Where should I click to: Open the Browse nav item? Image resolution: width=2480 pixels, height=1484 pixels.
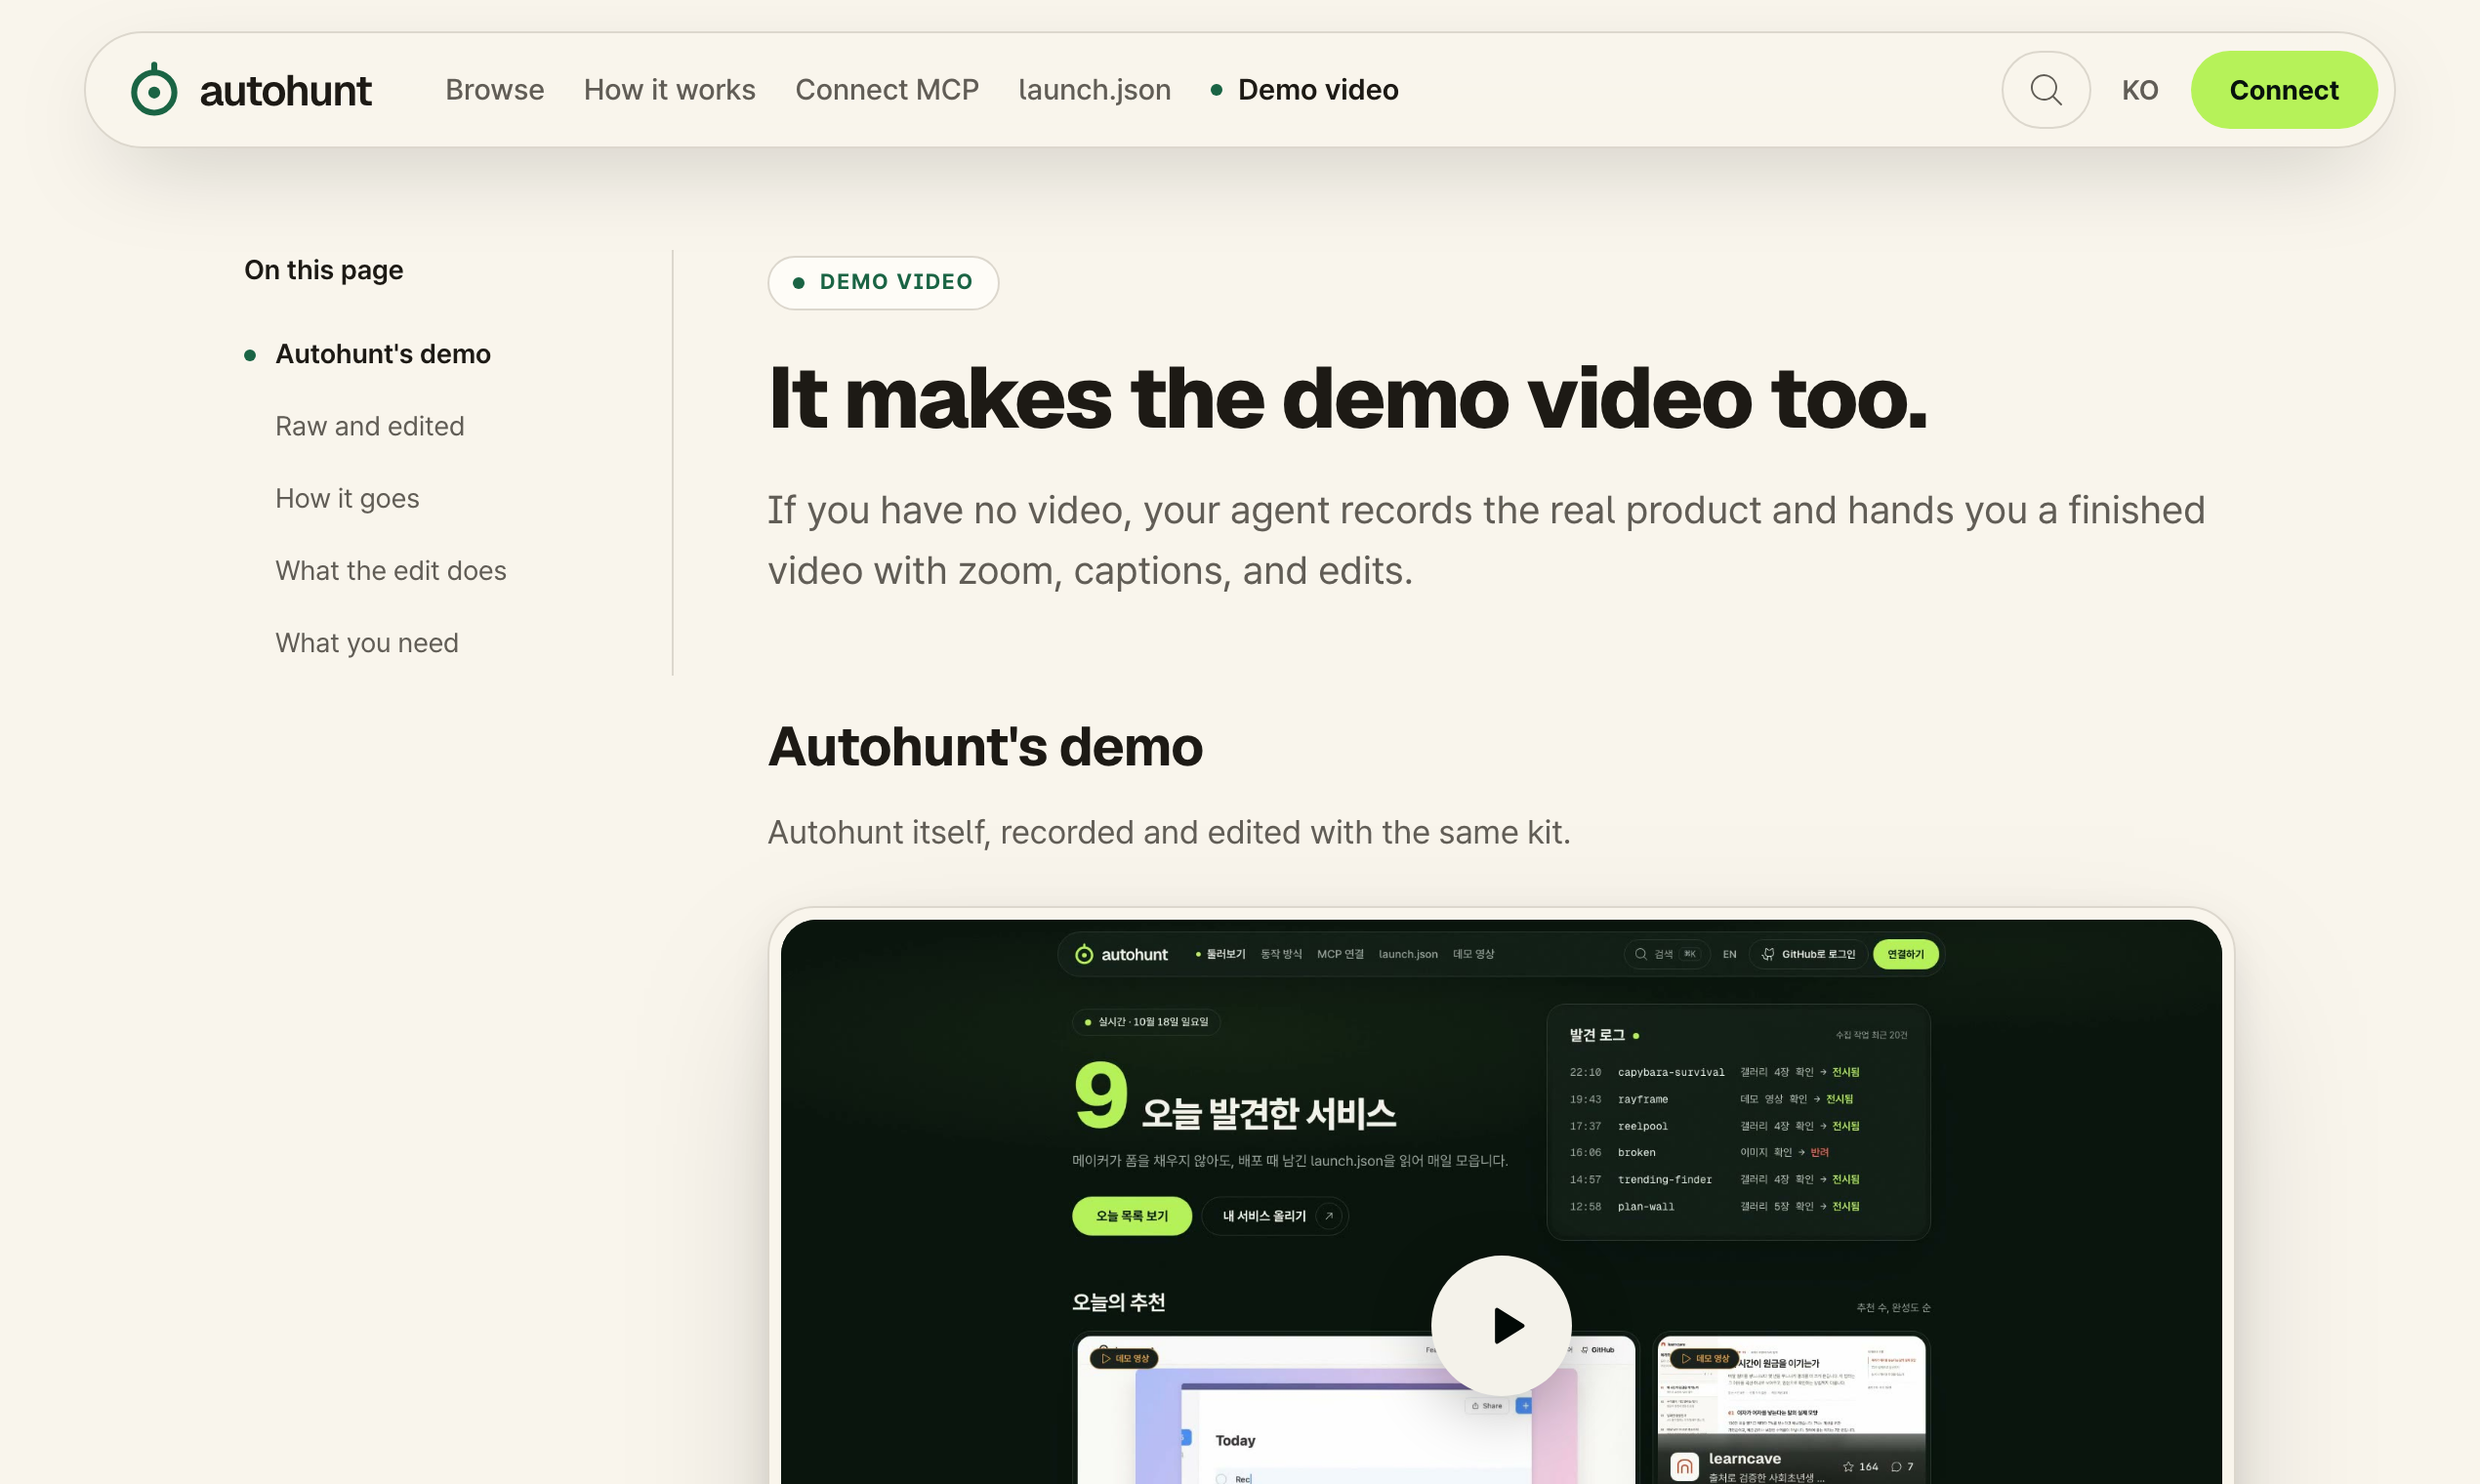tap(494, 90)
